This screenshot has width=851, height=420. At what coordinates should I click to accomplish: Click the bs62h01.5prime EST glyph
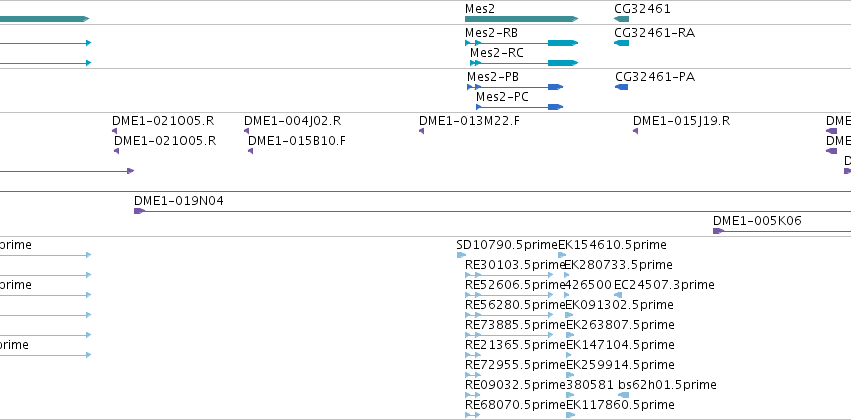[624, 395]
